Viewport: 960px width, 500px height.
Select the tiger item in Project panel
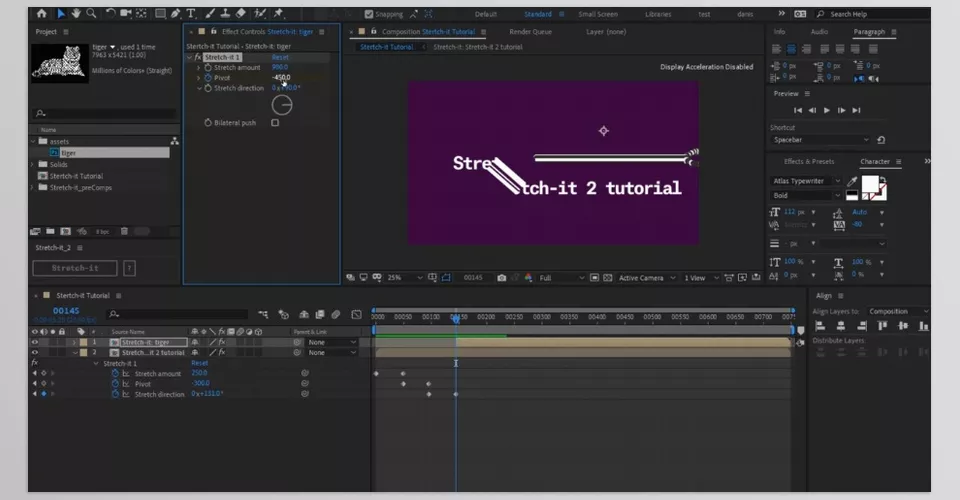tap(108, 153)
